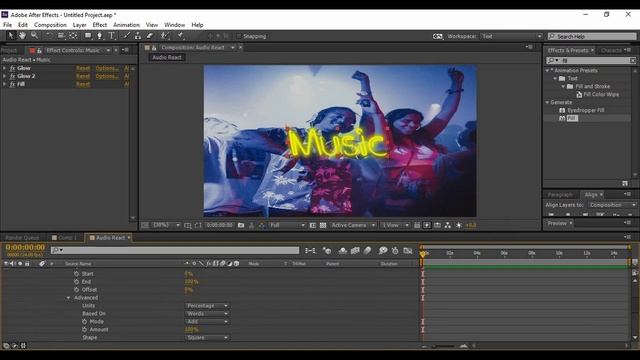
Task: Select Fill Color Wipe preset
Action: tap(601, 94)
